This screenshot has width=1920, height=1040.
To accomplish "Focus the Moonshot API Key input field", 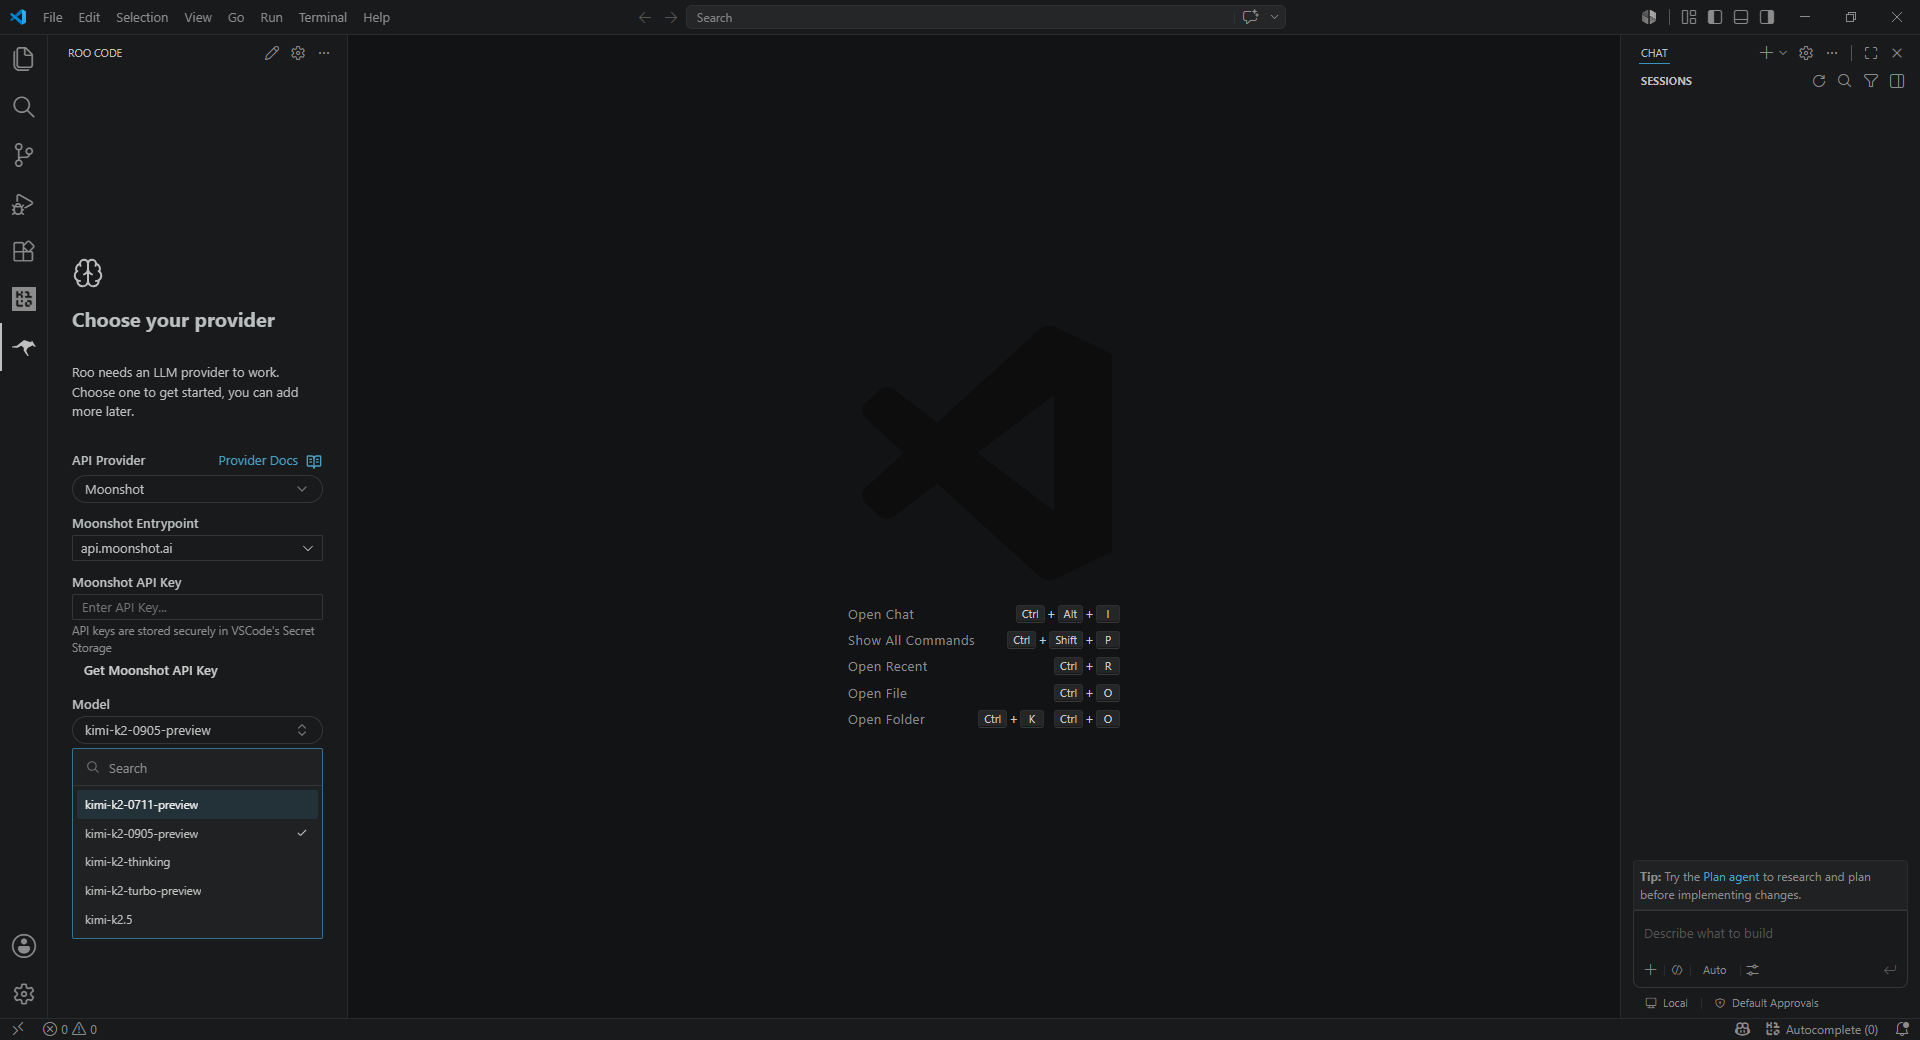I will click(x=197, y=607).
